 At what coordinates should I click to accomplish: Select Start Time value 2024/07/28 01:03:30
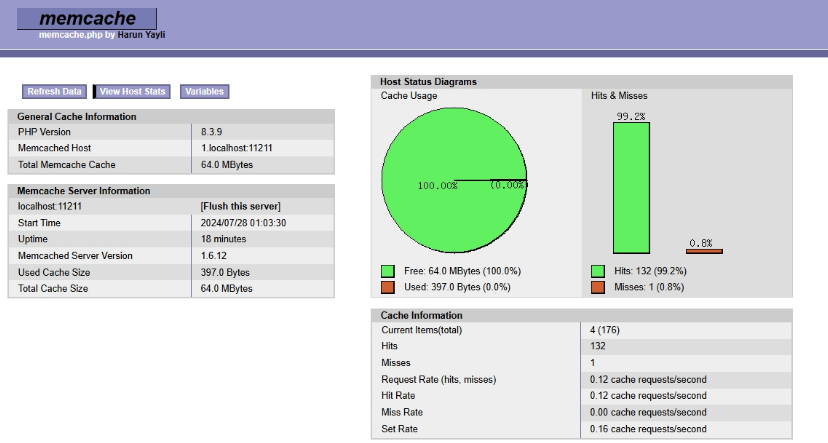click(x=243, y=223)
